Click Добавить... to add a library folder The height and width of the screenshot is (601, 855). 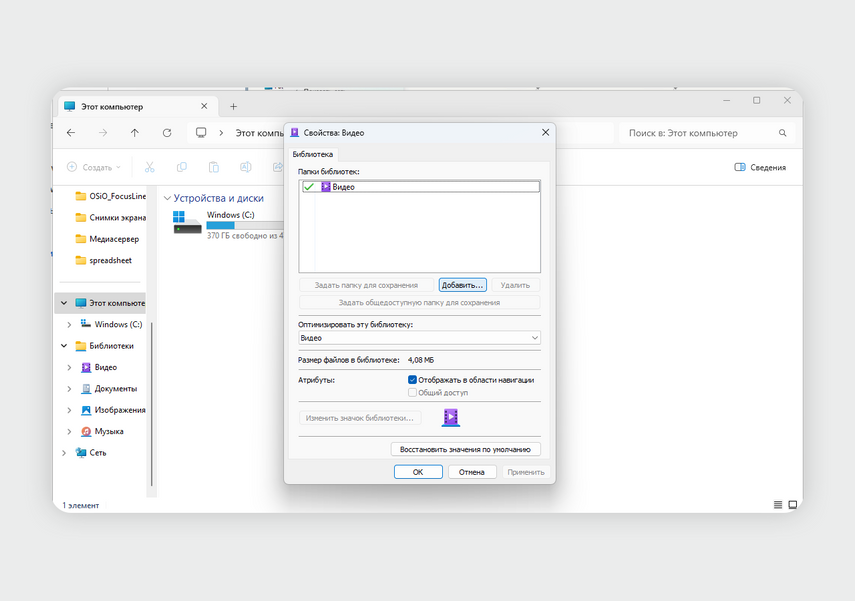coord(462,285)
